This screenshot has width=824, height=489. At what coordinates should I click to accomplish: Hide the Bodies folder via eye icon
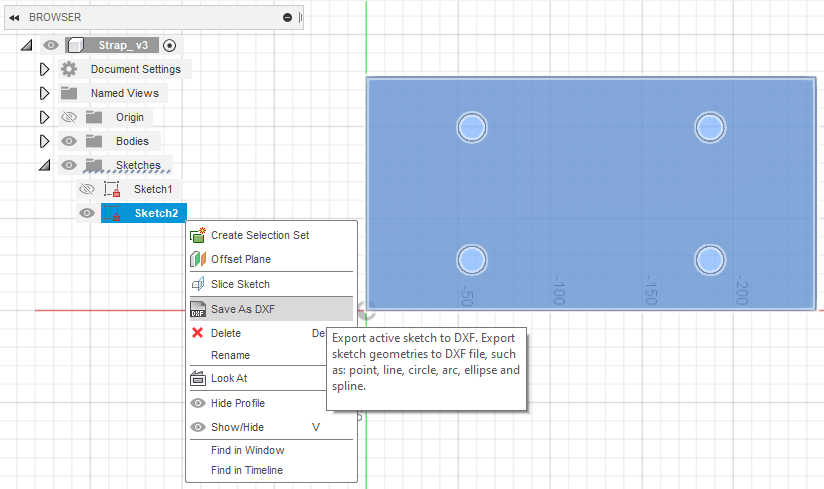point(69,141)
